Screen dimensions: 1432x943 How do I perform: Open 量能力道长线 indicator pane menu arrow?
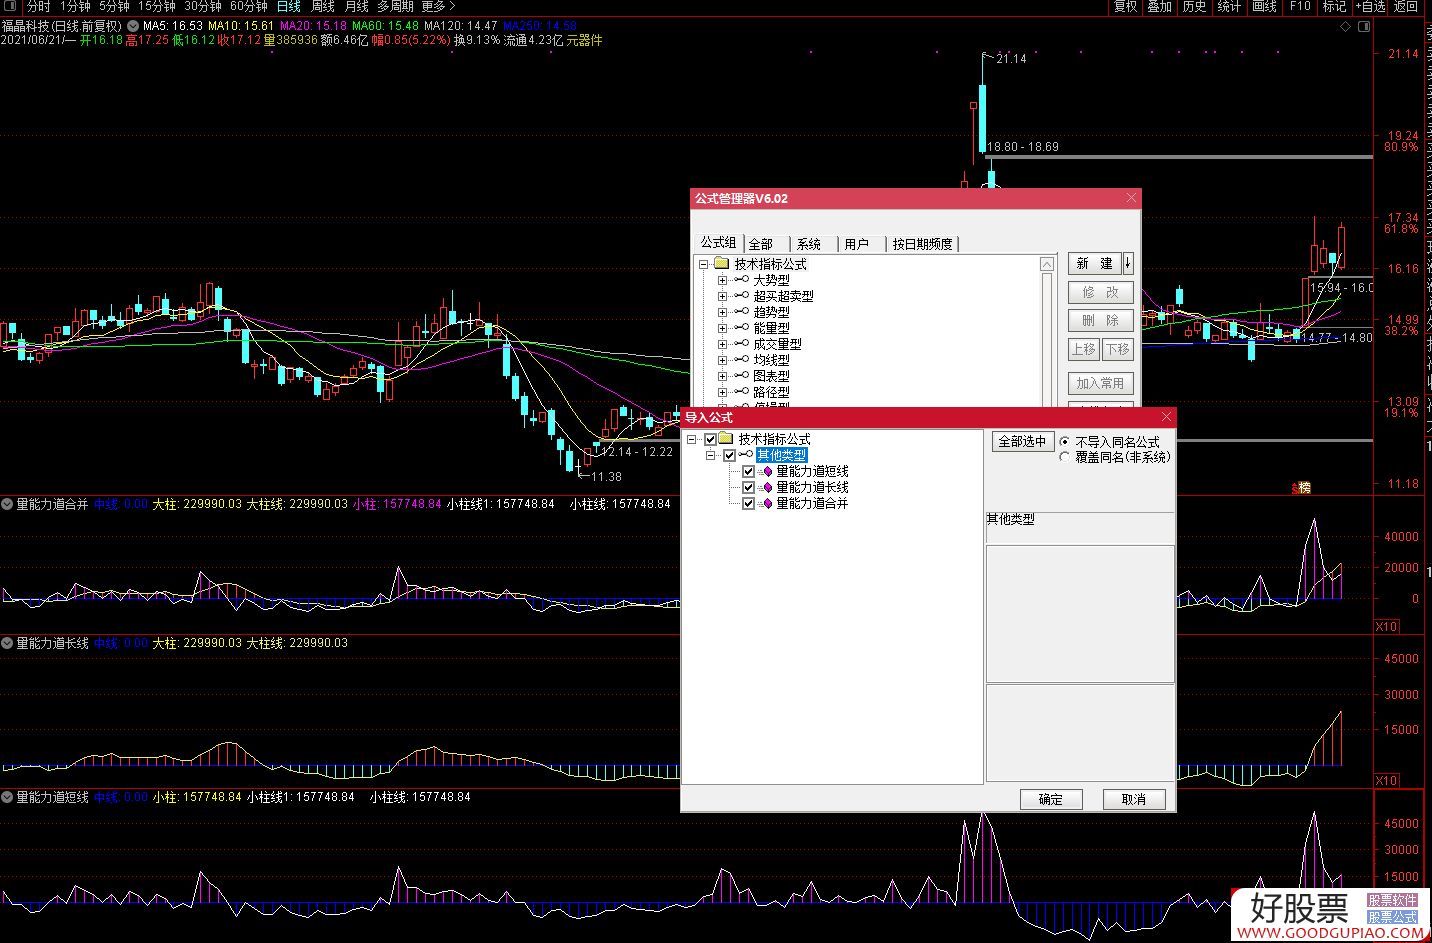point(8,643)
